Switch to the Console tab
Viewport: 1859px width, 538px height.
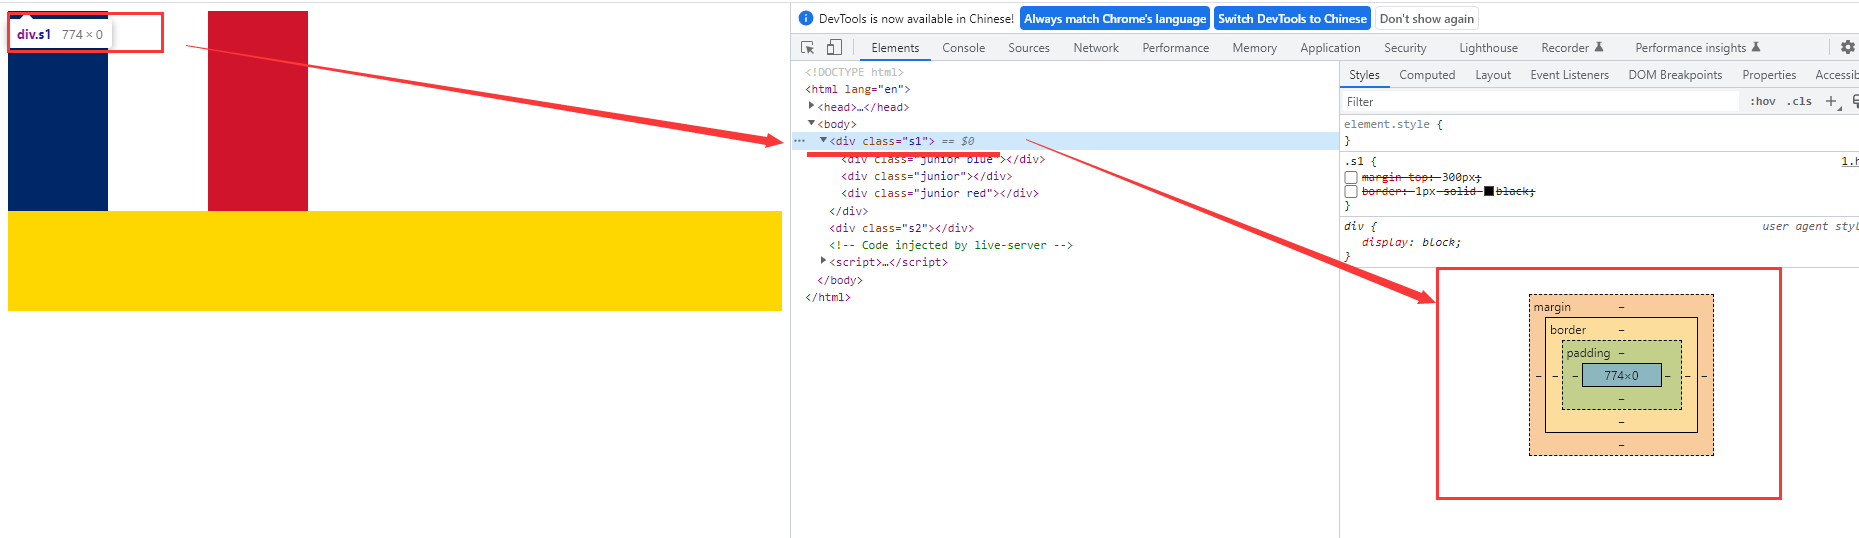pyautogui.click(x=963, y=48)
